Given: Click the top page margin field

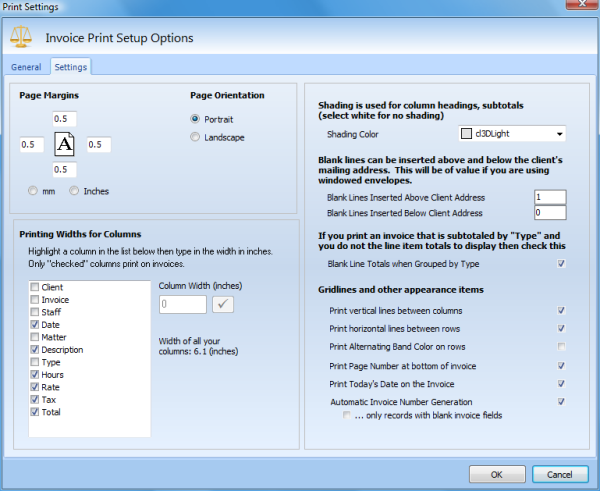Looking at the screenshot, I should click(65, 119).
